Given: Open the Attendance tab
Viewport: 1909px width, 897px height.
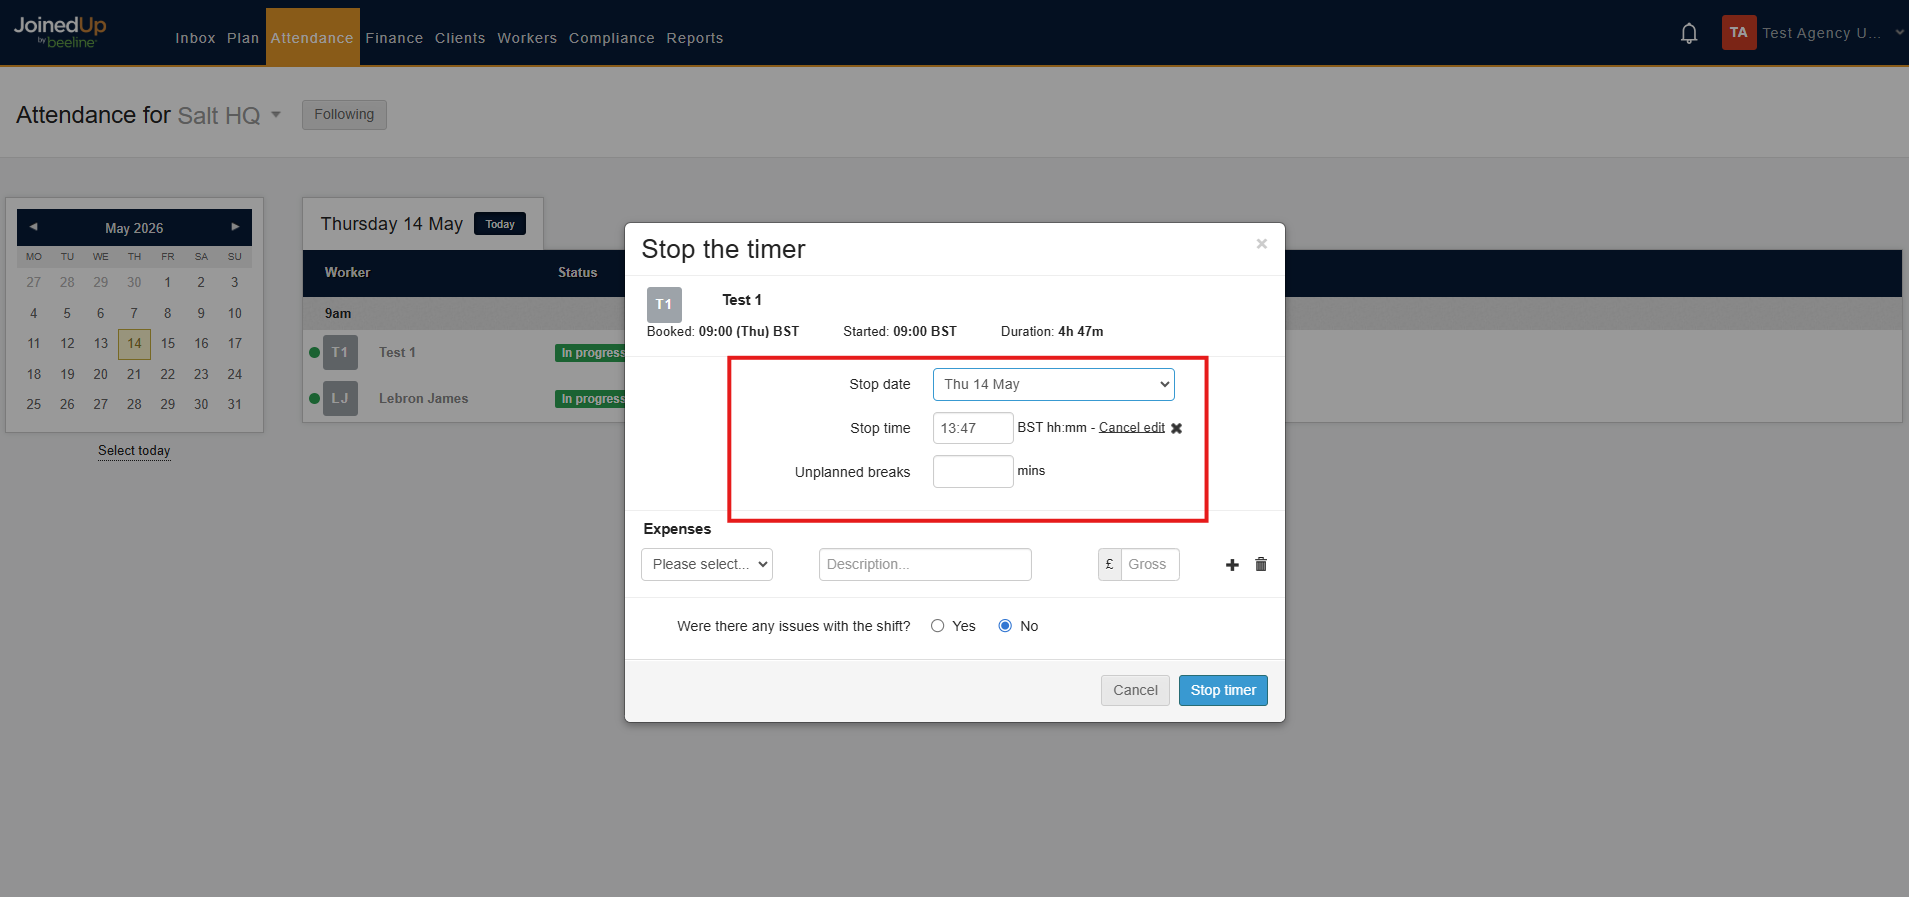Looking at the screenshot, I should (312, 38).
